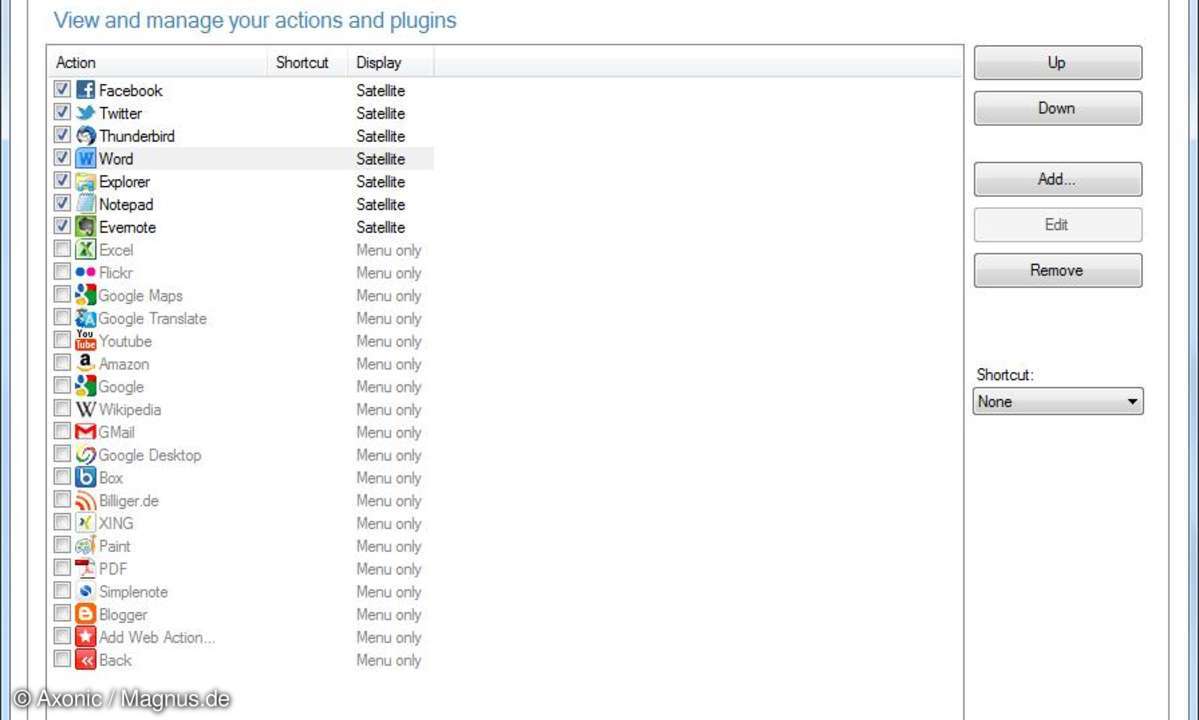
Task: Select the Back action label
Action: (115, 660)
